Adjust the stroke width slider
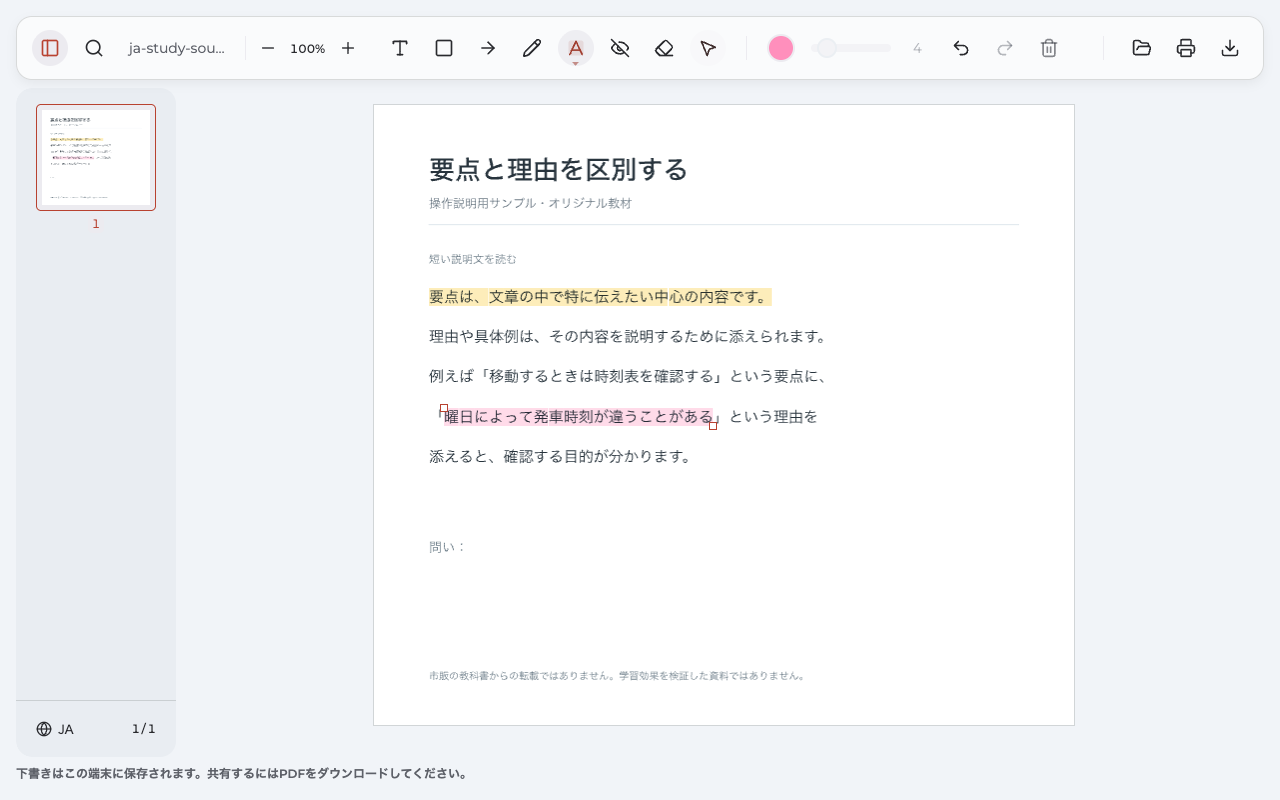 pos(851,48)
